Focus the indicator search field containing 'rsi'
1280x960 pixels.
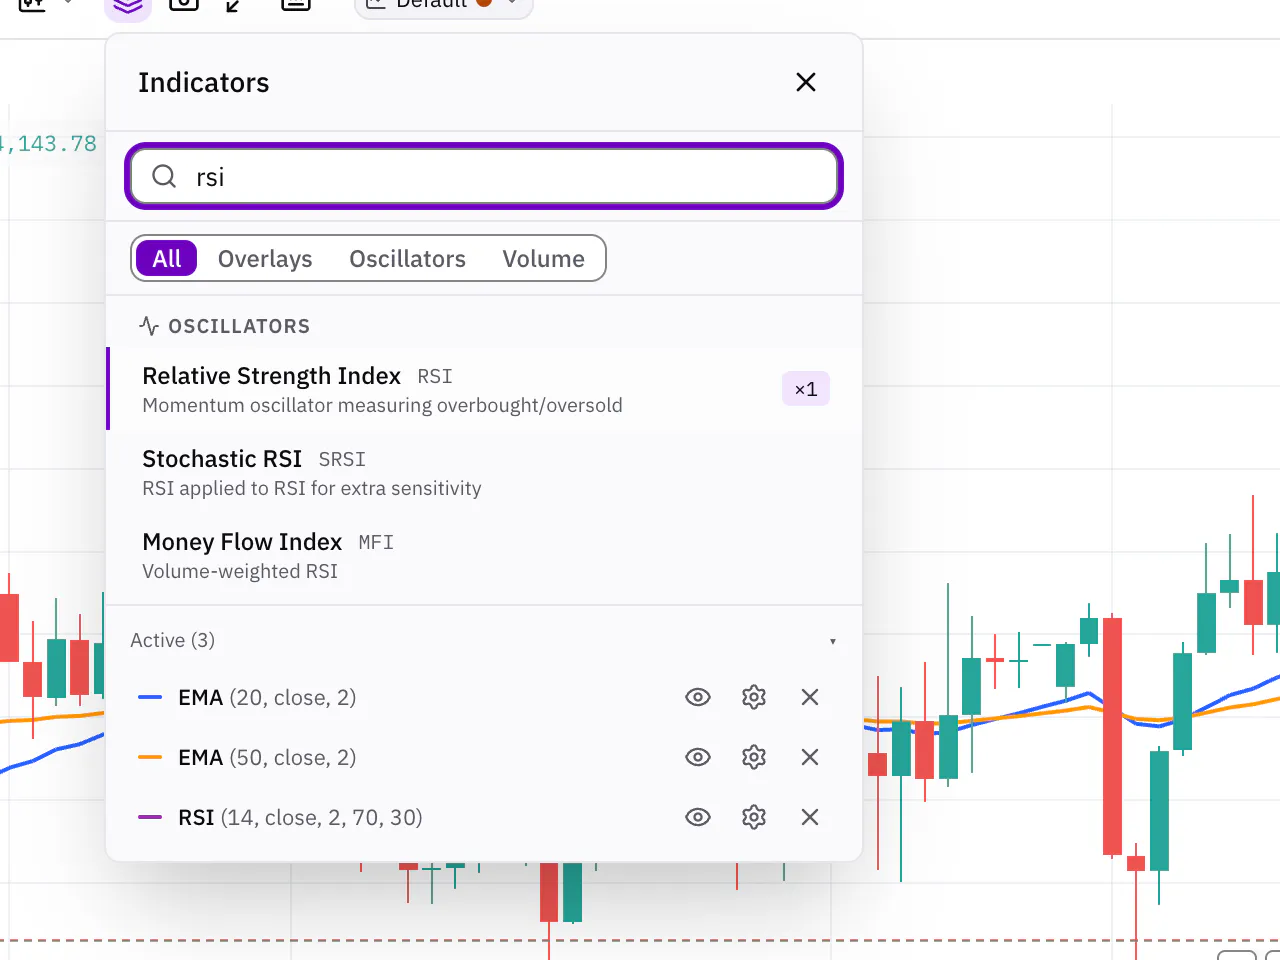484,177
